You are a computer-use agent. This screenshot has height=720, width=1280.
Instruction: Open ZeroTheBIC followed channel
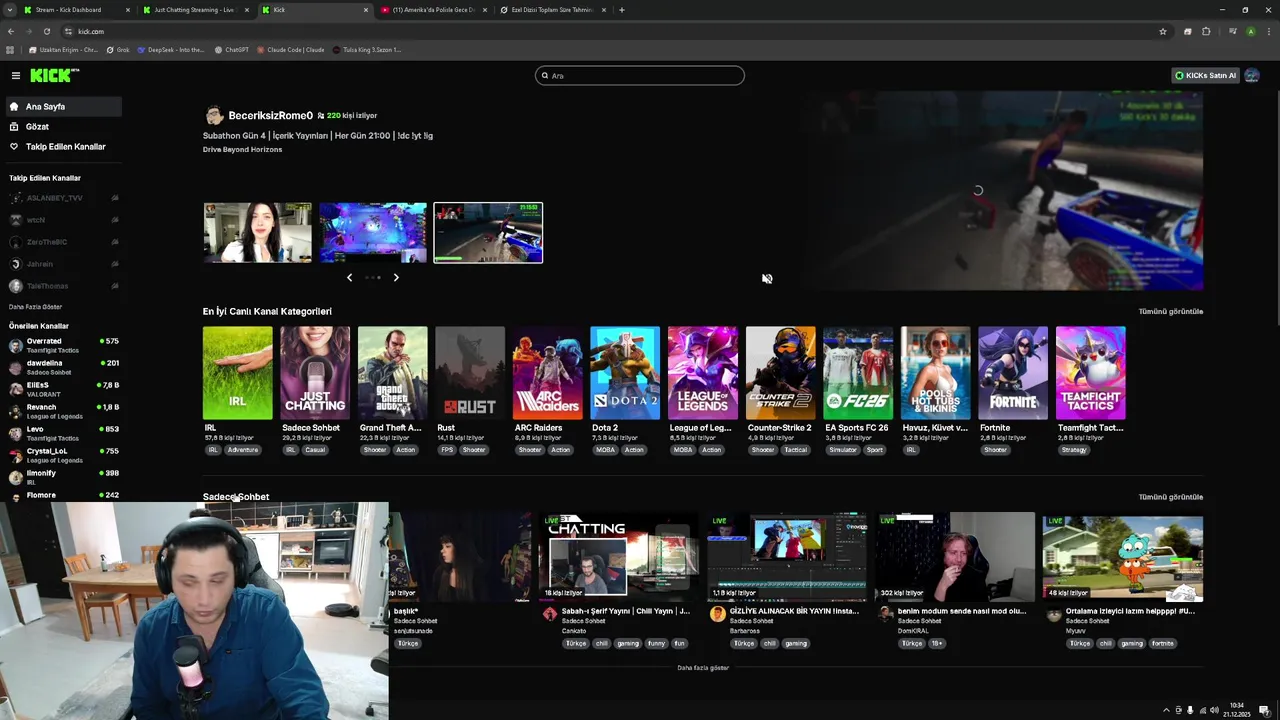click(62, 242)
